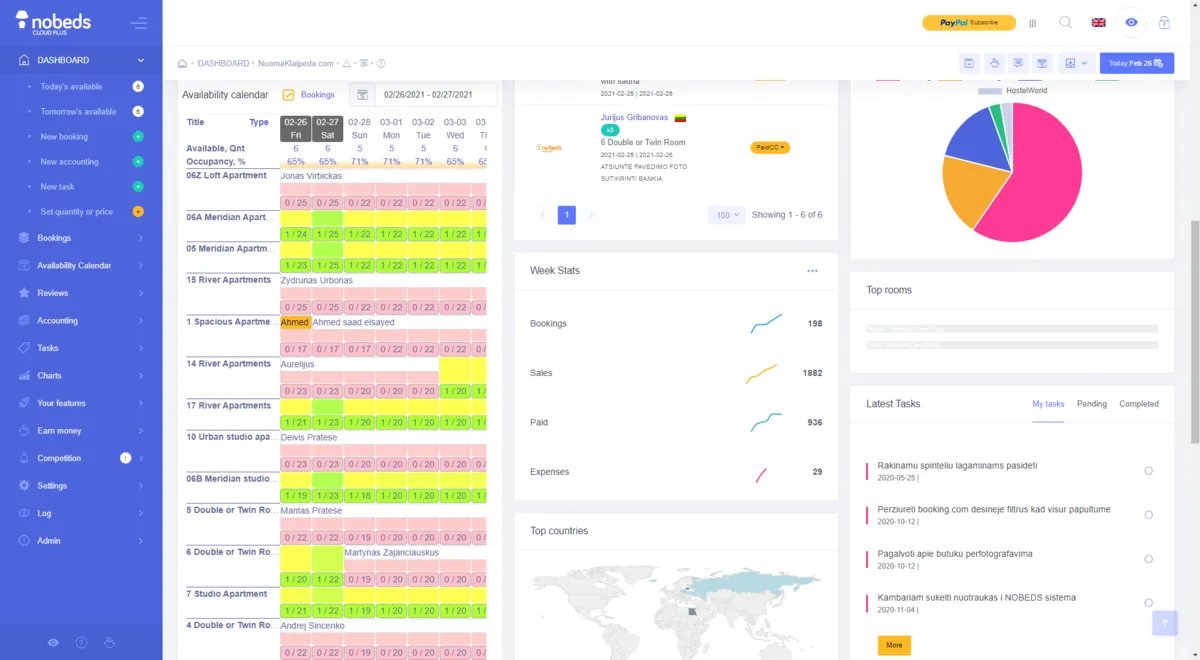Open the Completed tab in Latest Tasks
This screenshot has height=660, width=1200.
pos(1138,404)
